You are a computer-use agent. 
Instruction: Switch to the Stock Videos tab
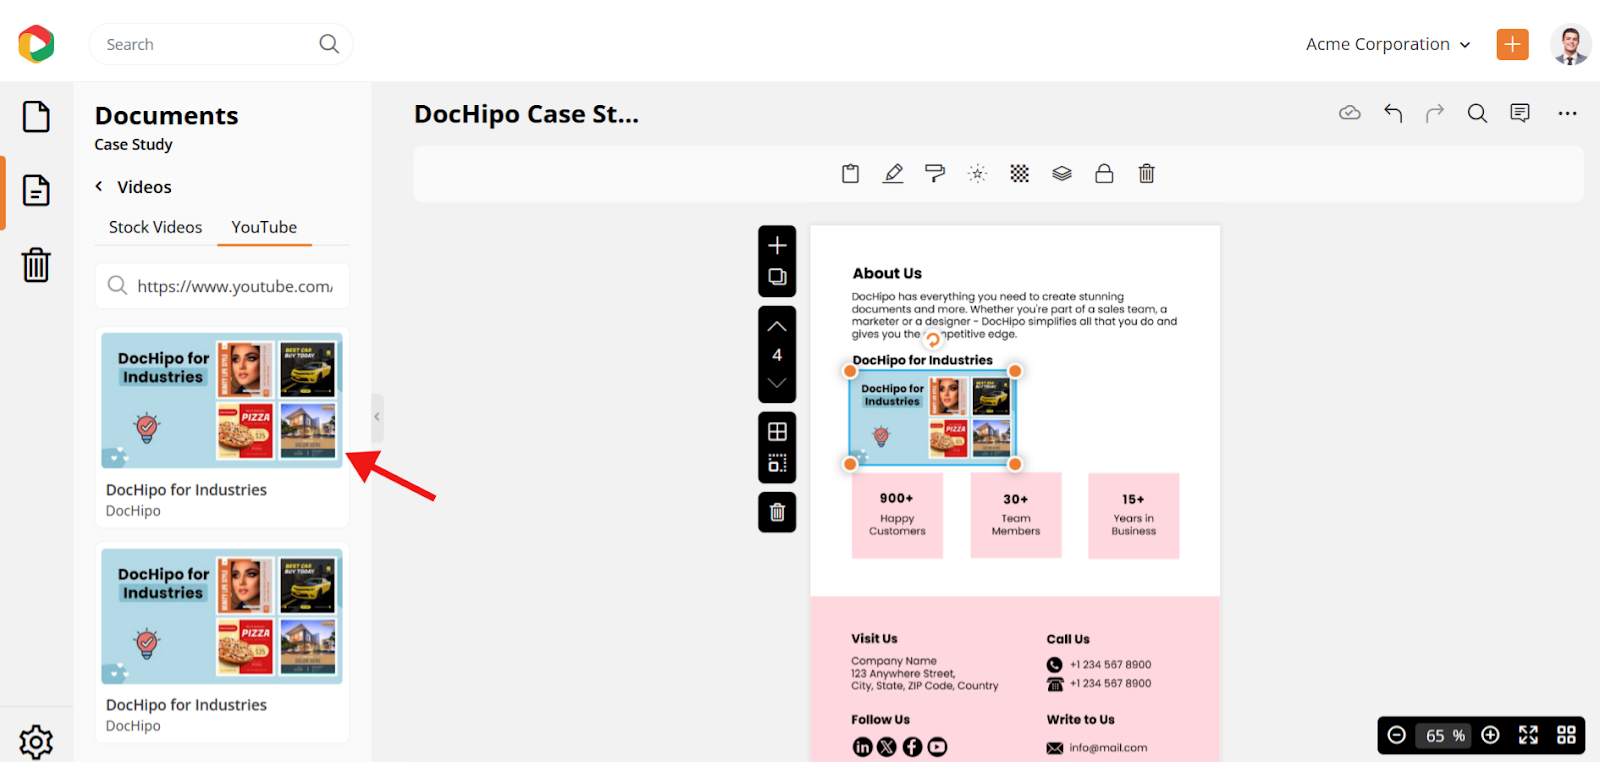[155, 227]
